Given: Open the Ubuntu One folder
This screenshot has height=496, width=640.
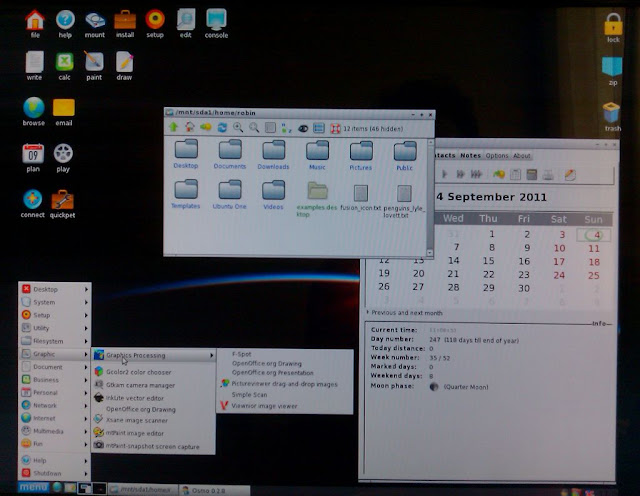Looking at the screenshot, I should click(x=229, y=195).
